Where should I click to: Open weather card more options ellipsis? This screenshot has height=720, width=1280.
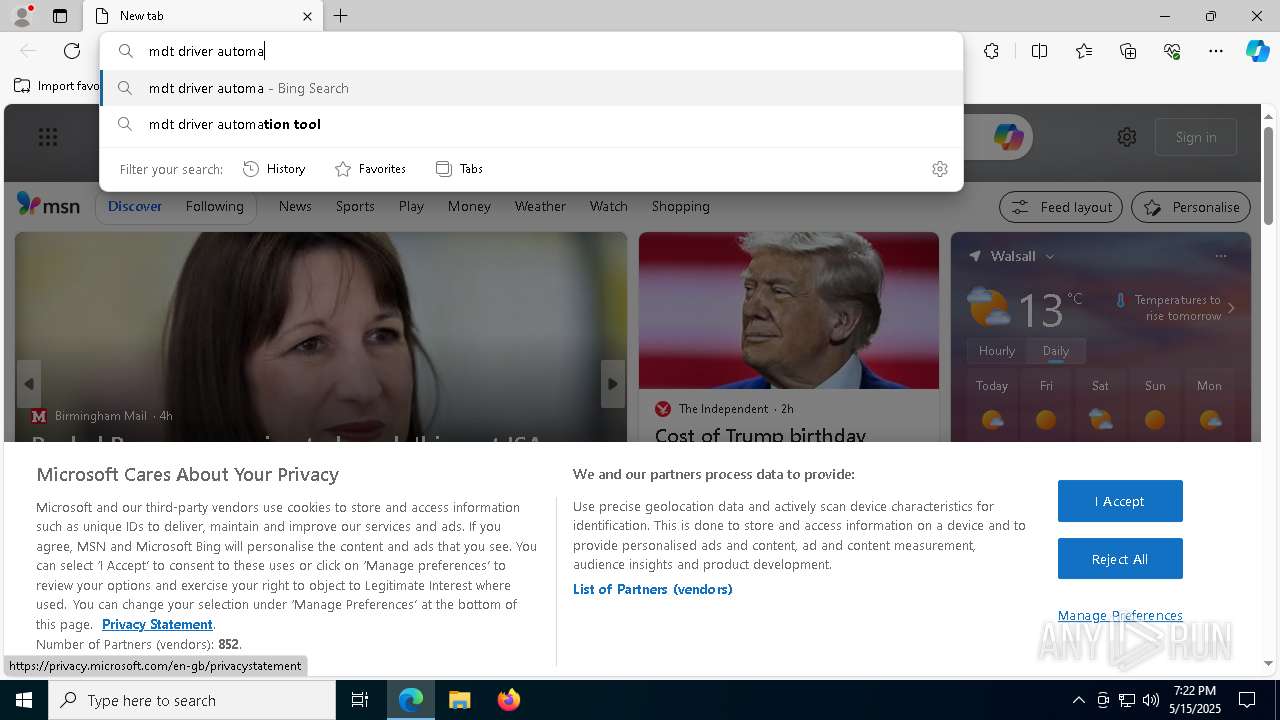click(x=1221, y=256)
